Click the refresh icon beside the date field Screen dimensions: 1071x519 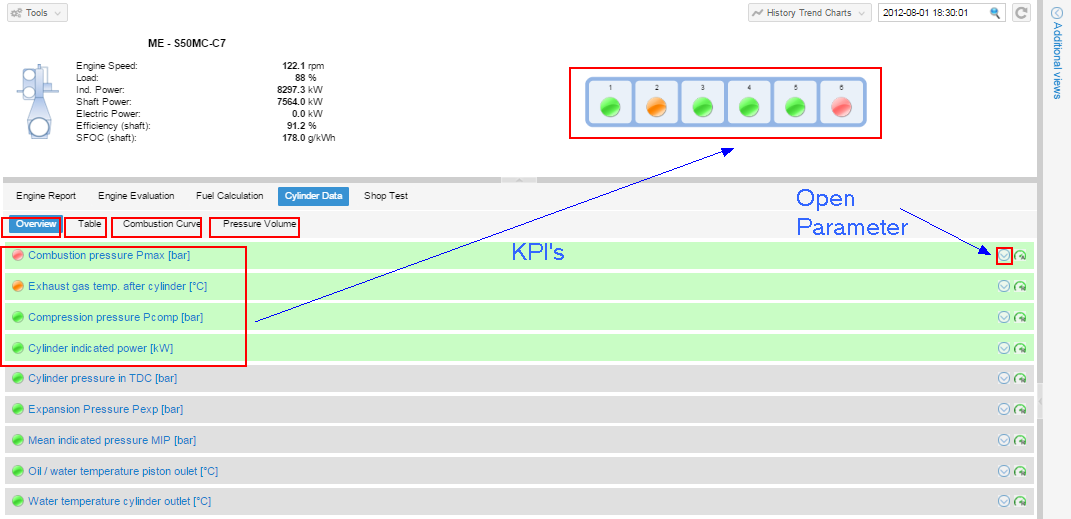pos(1021,13)
